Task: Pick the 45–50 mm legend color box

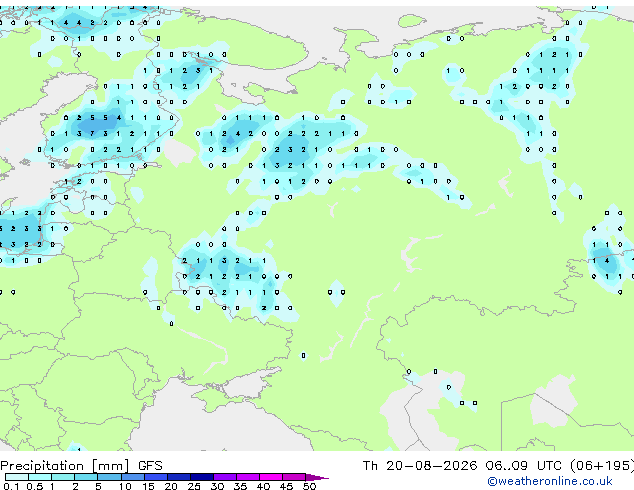Action: tap(294, 477)
